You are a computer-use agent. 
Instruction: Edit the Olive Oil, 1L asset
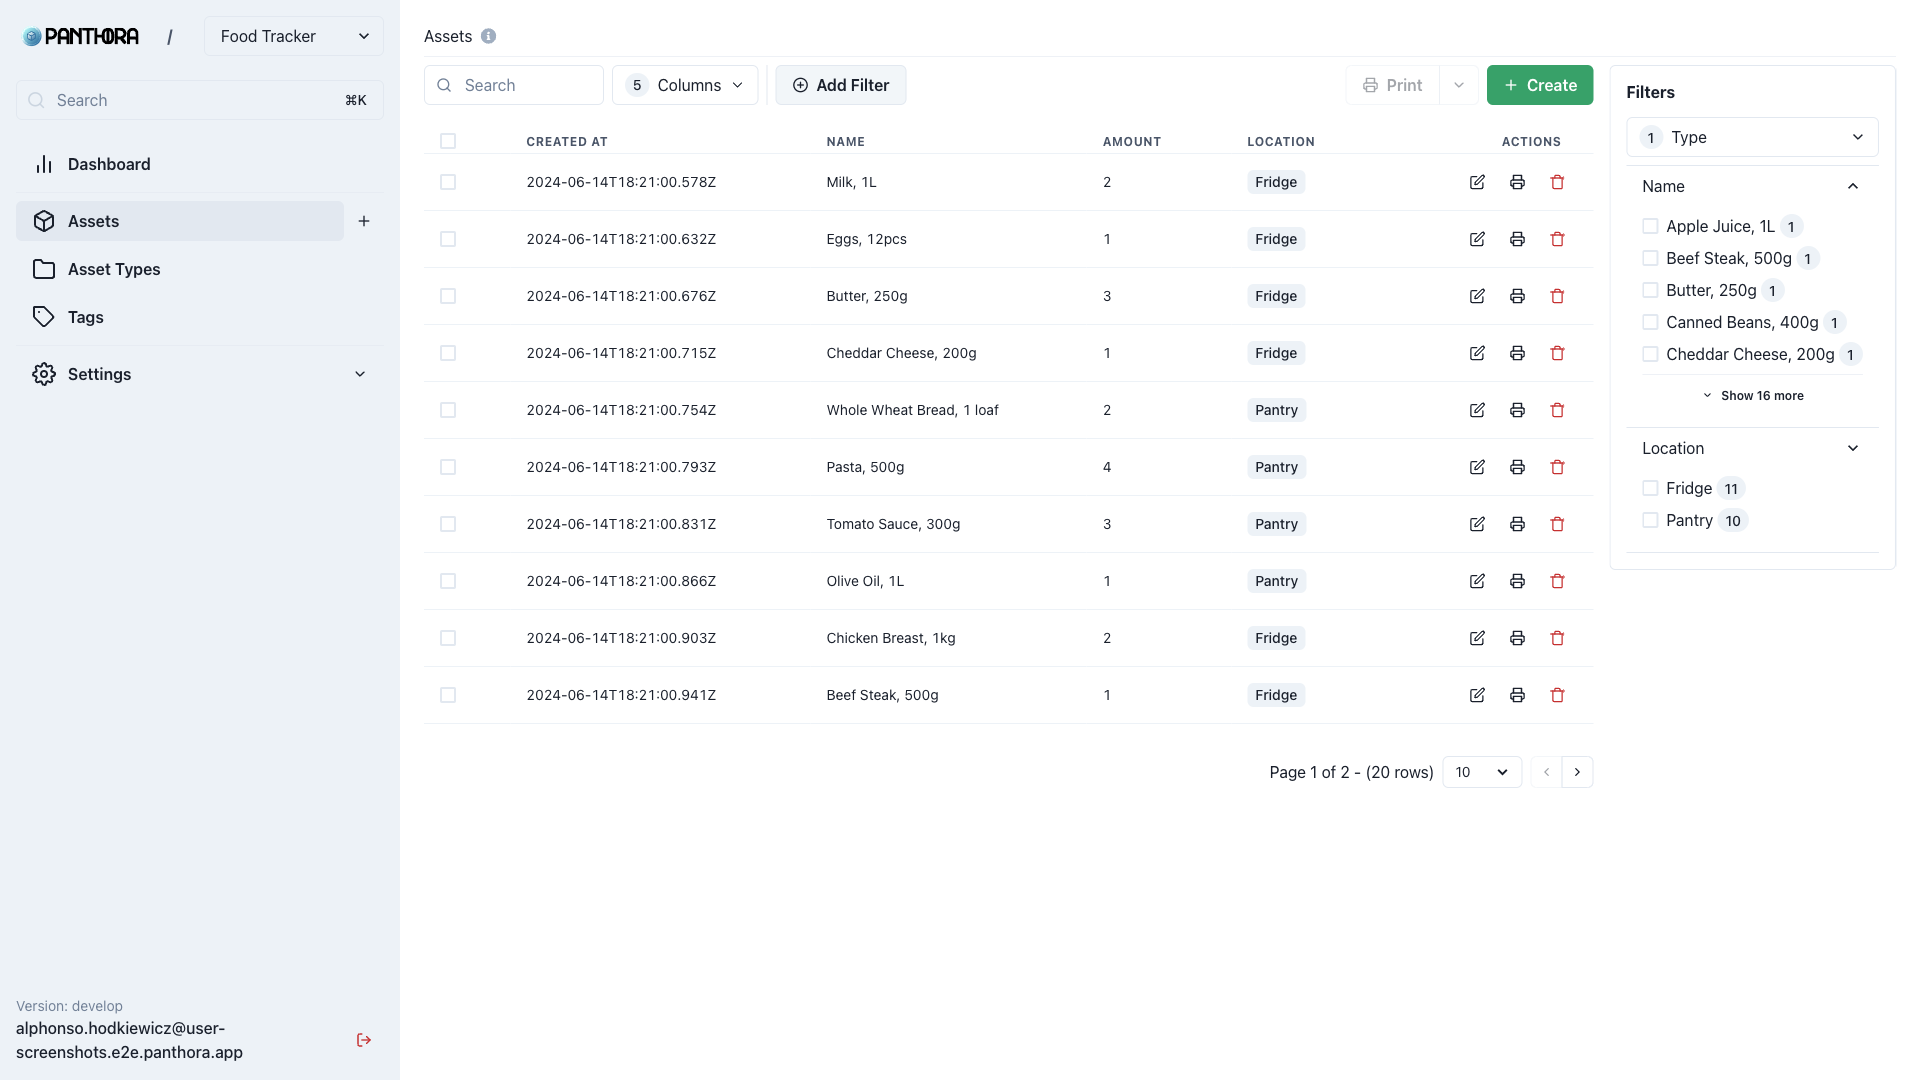pyautogui.click(x=1477, y=581)
